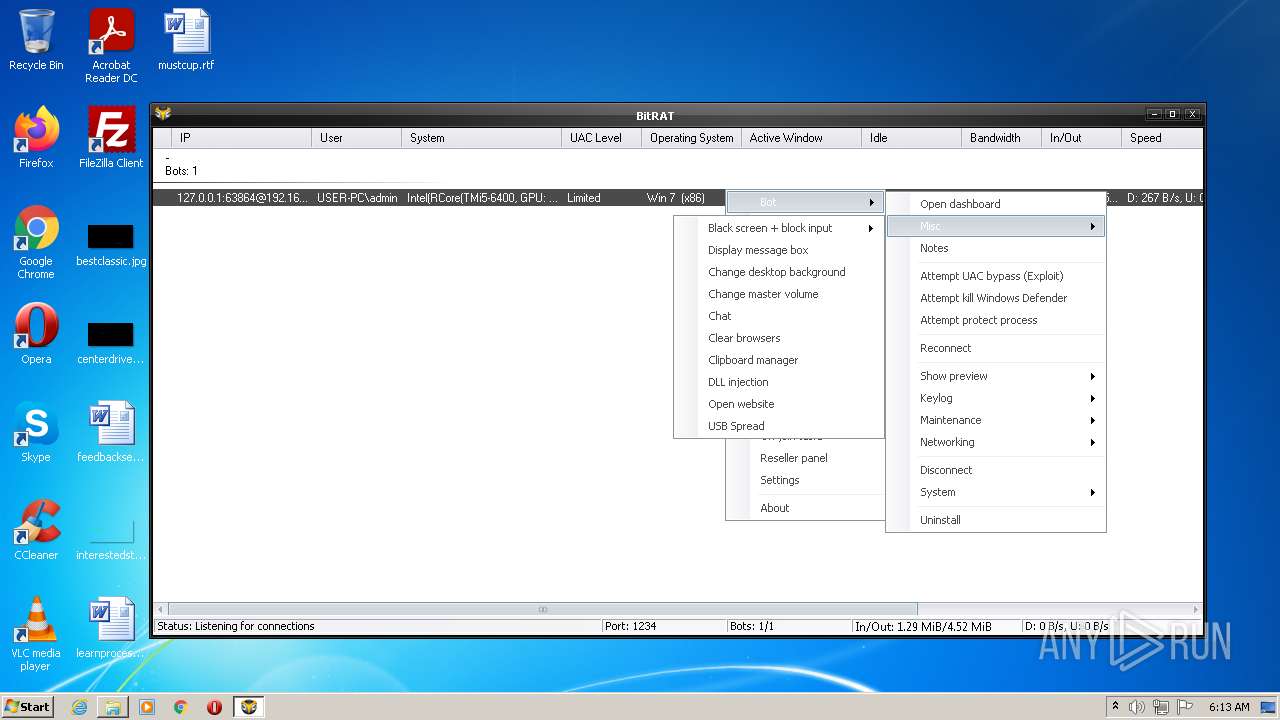Sort by UAC Level column header
The height and width of the screenshot is (720, 1280).
click(601, 138)
